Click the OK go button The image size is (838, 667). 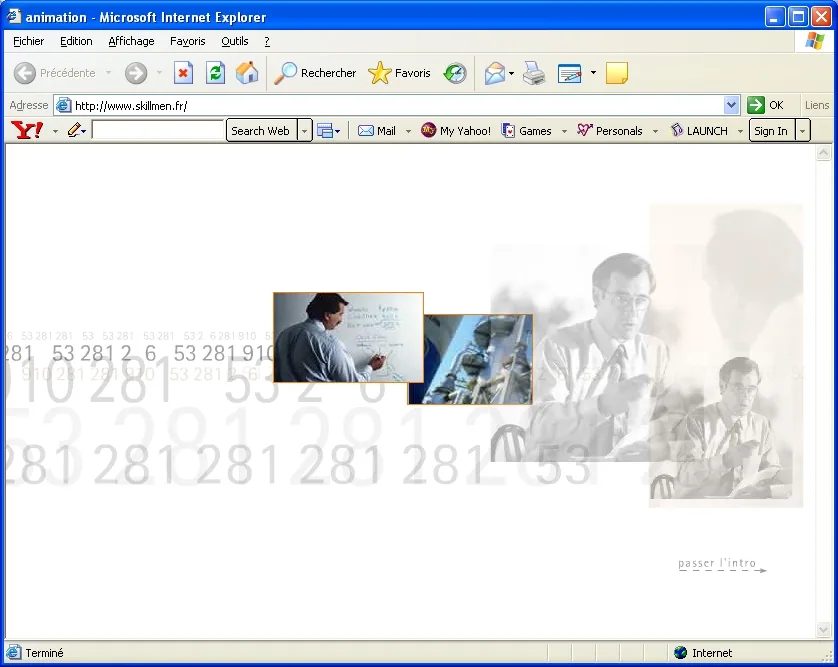[765, 105]
